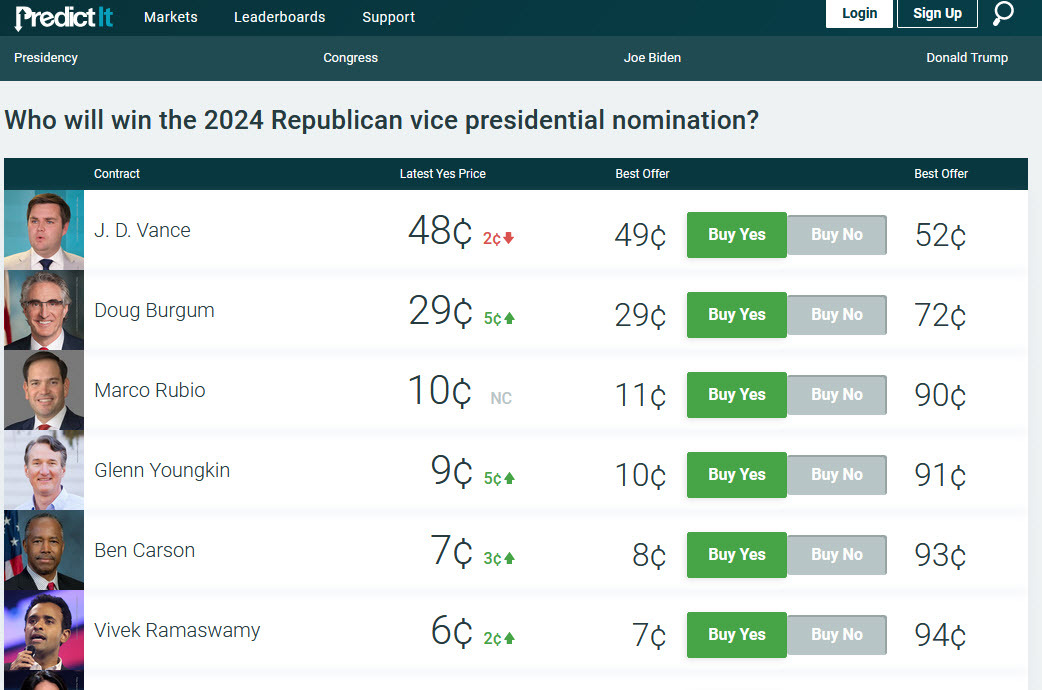Open the search magnifier icon

coord(1003,16)
